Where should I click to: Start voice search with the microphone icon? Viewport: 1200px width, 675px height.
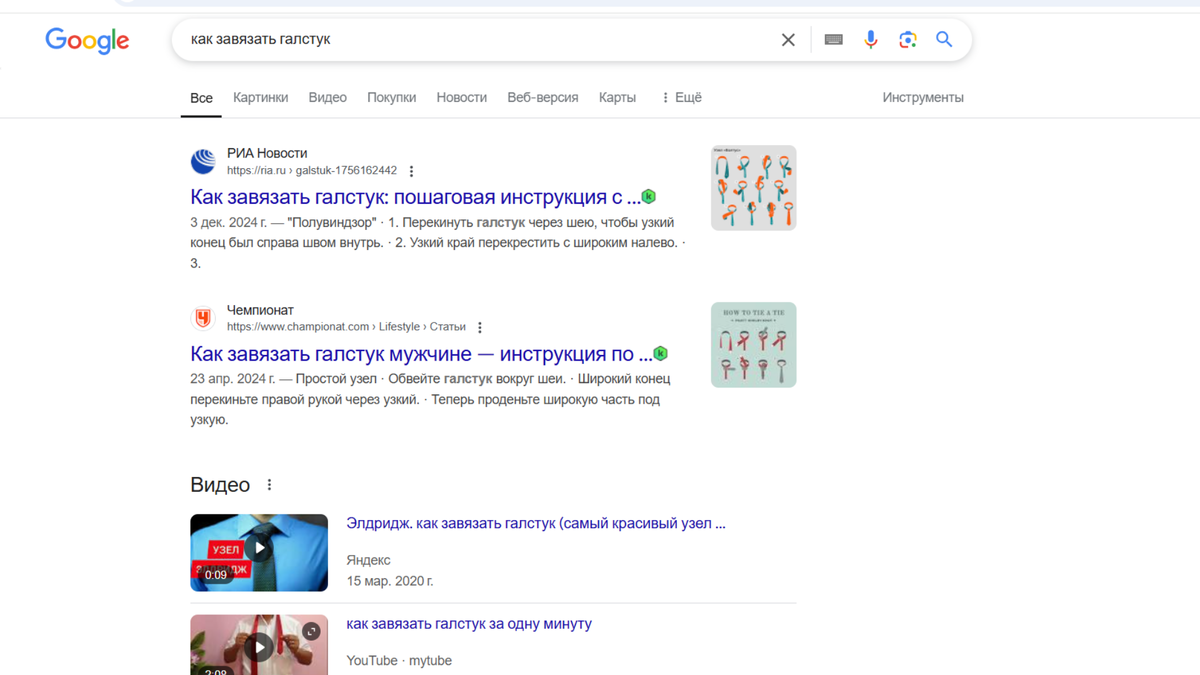pos(871,40)
